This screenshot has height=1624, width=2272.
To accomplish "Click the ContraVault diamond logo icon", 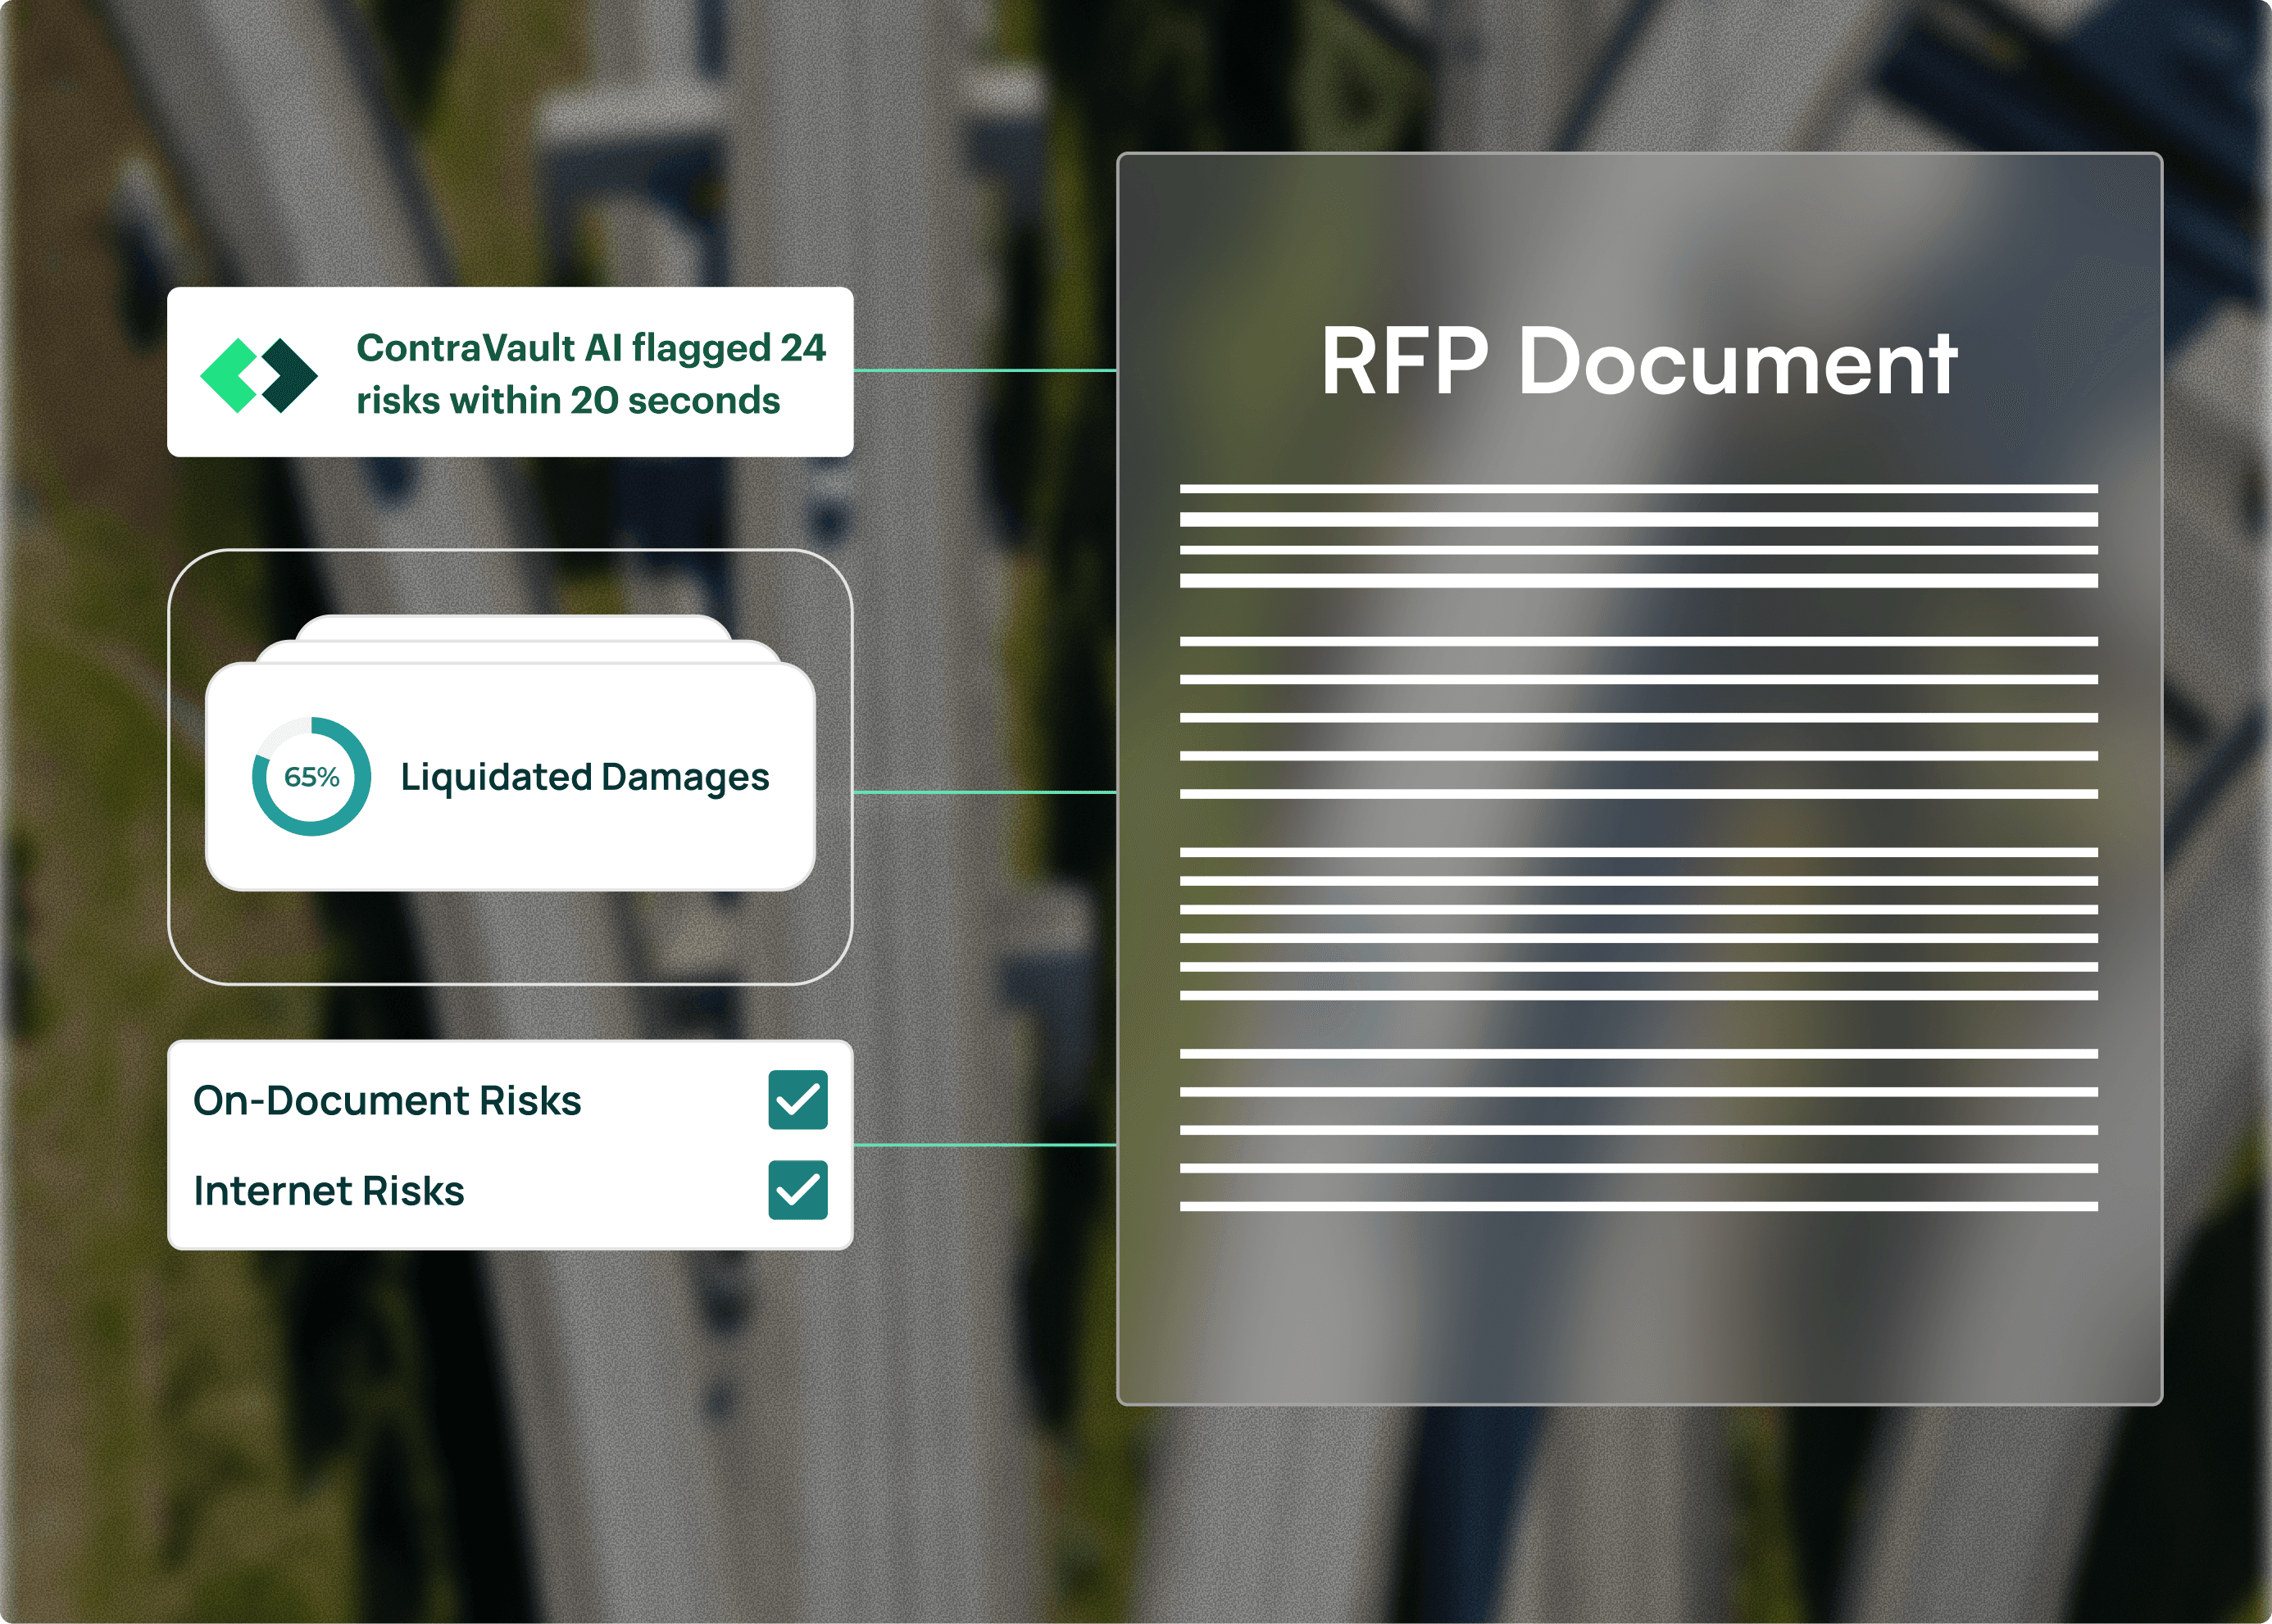I will [x=259, y=375].
